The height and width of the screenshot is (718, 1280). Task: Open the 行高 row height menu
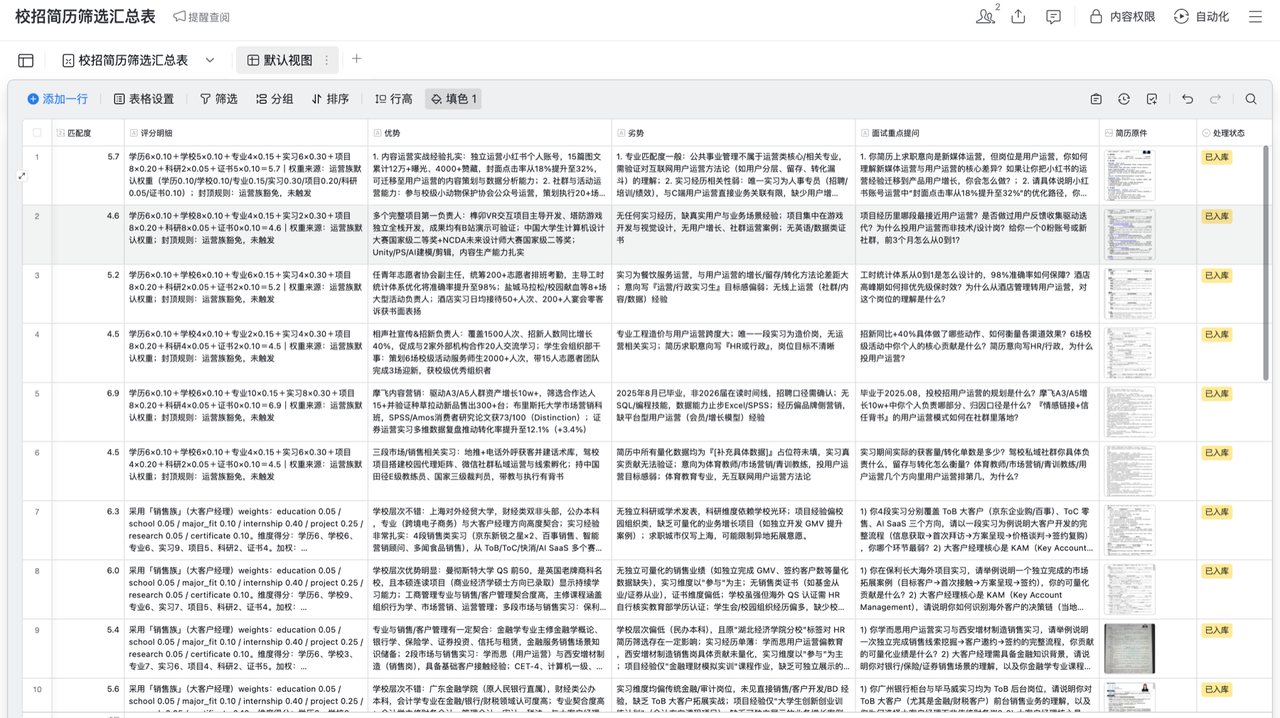[x=393, y=99]
